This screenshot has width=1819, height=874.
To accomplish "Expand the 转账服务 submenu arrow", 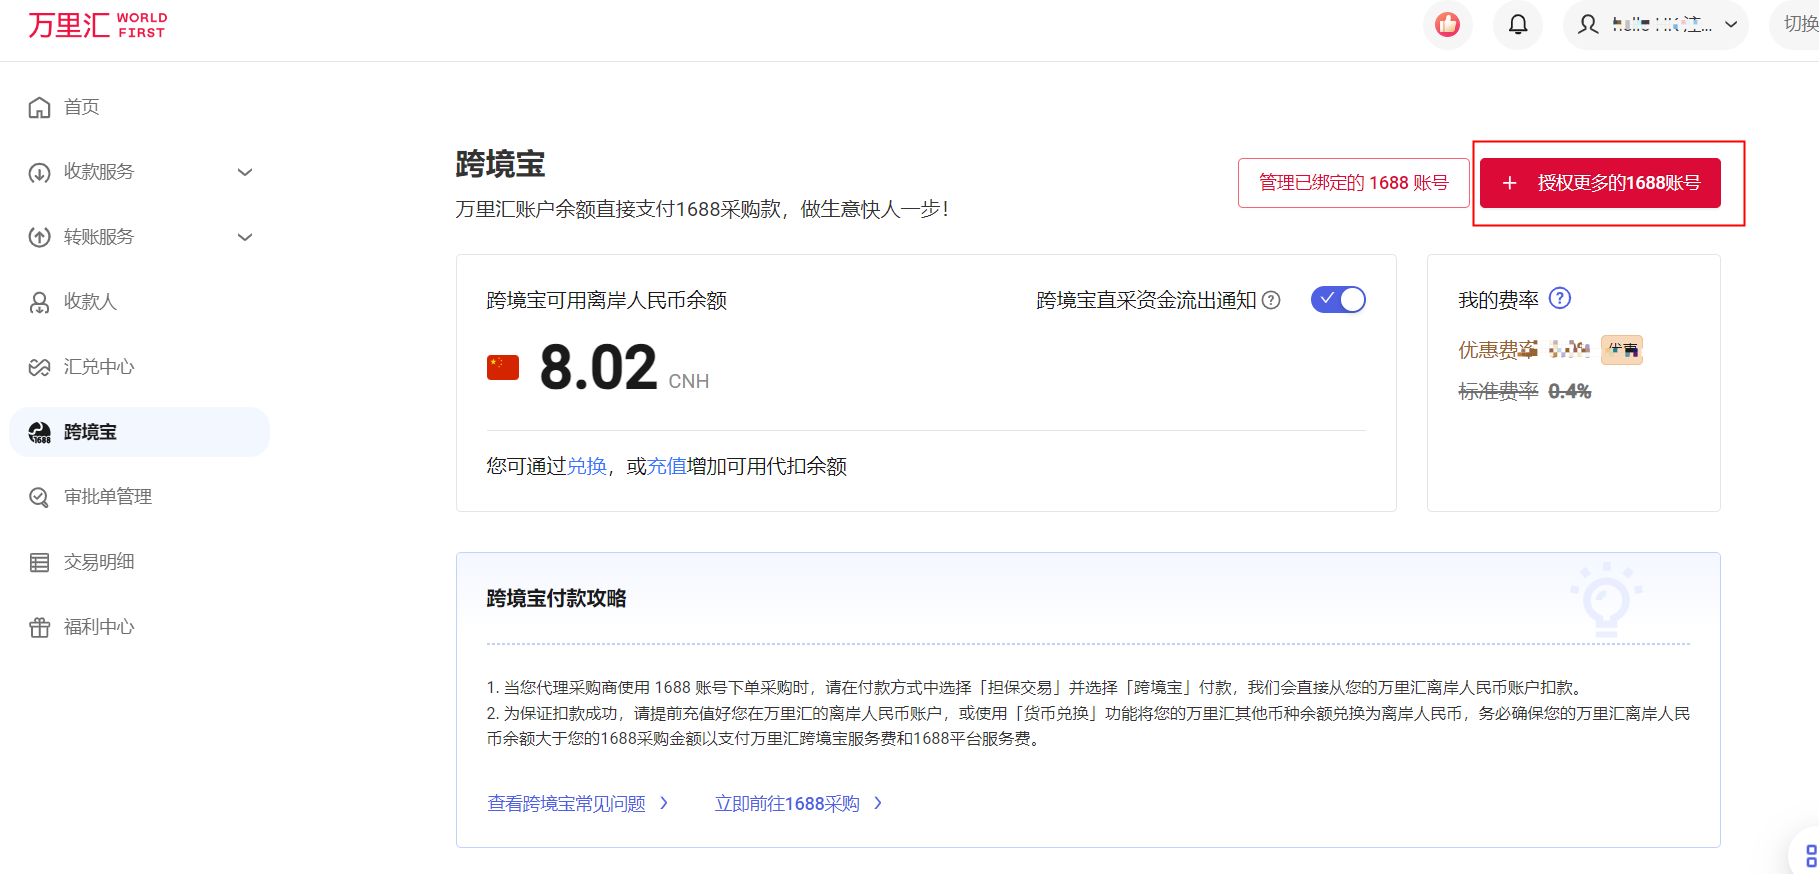I will tap(245, 237).
